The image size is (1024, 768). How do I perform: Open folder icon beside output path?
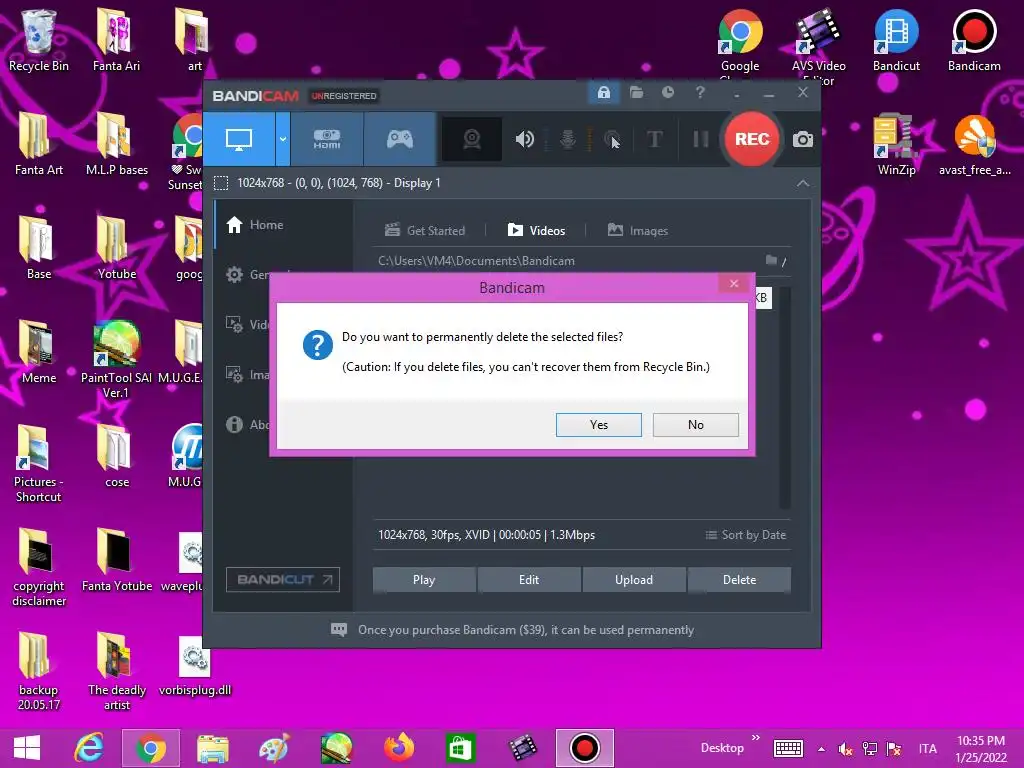tap(771, 261)
